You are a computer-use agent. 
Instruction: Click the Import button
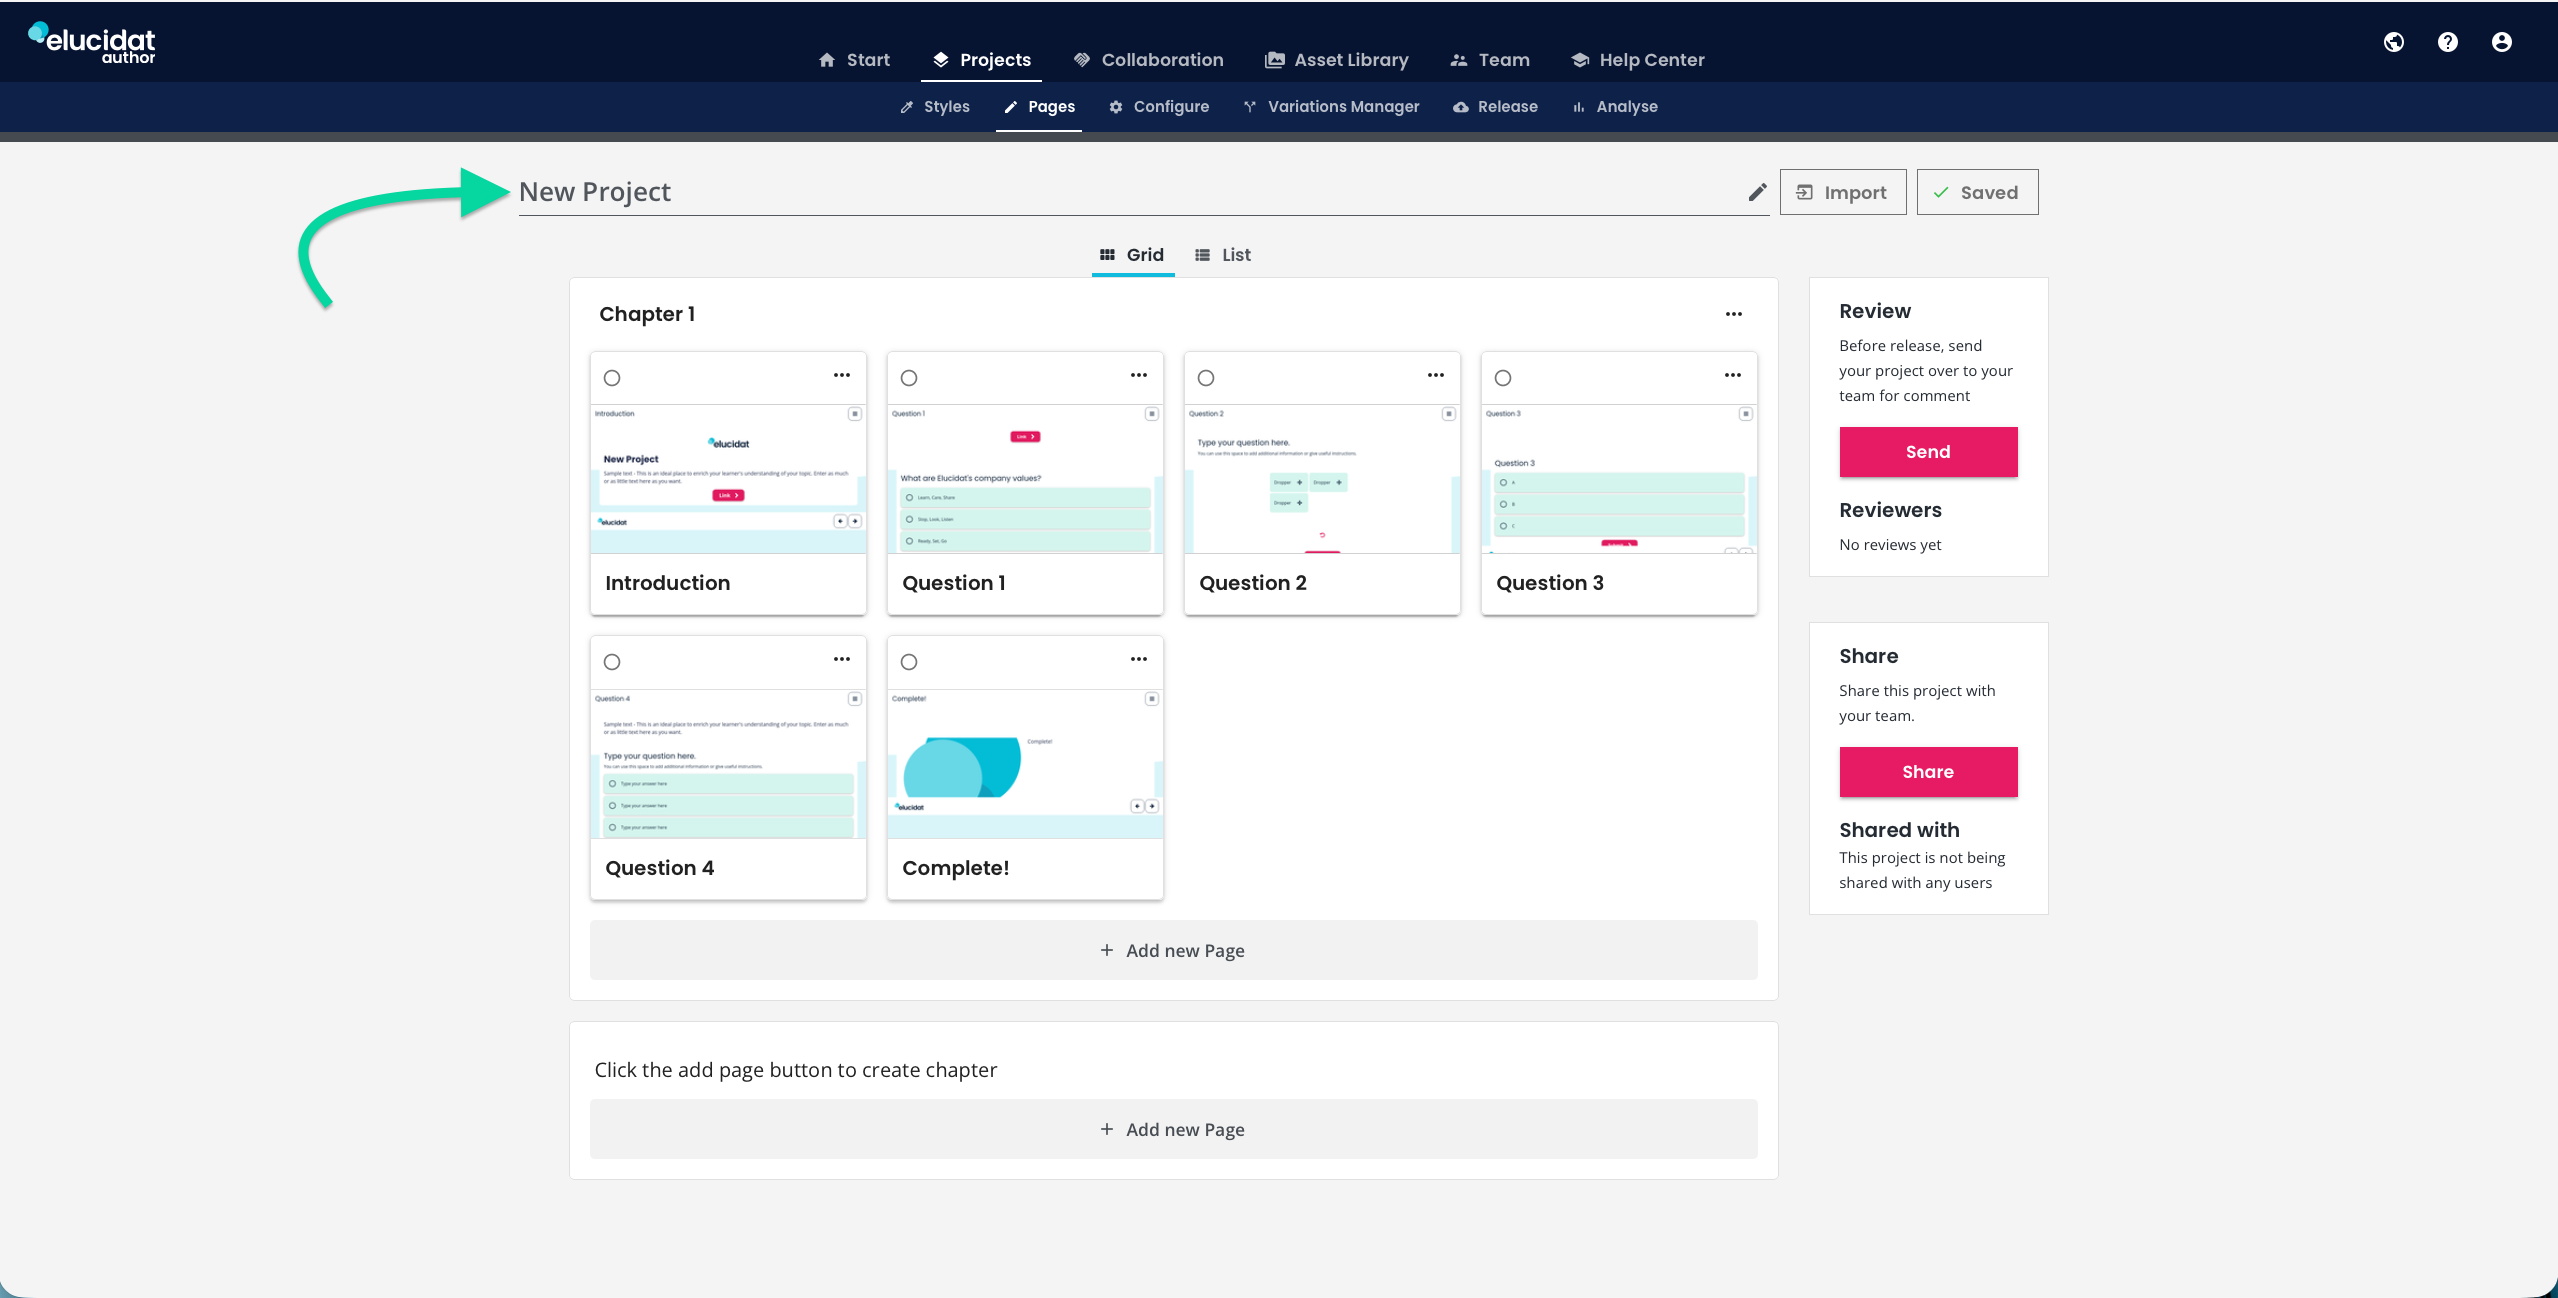point(1843,192)
